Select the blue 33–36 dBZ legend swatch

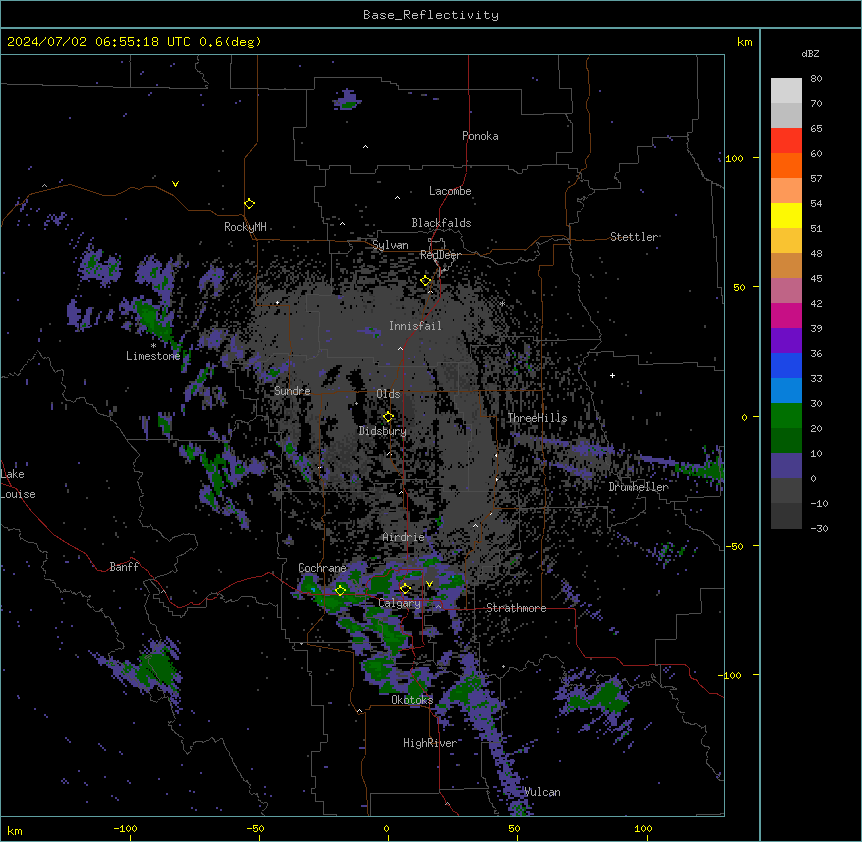786,365
